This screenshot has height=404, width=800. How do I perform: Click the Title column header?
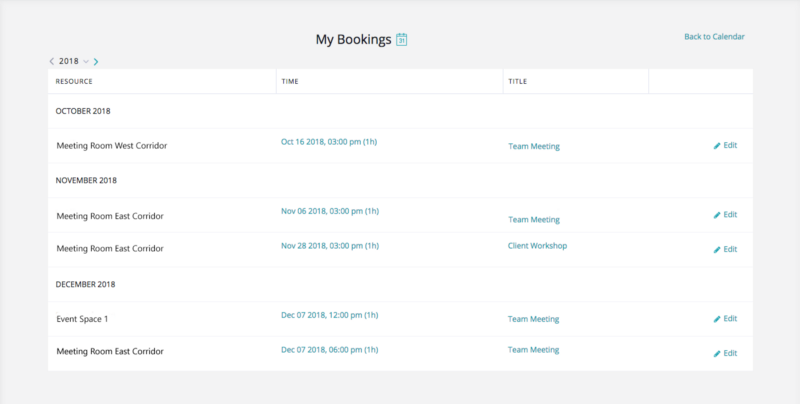517,81
